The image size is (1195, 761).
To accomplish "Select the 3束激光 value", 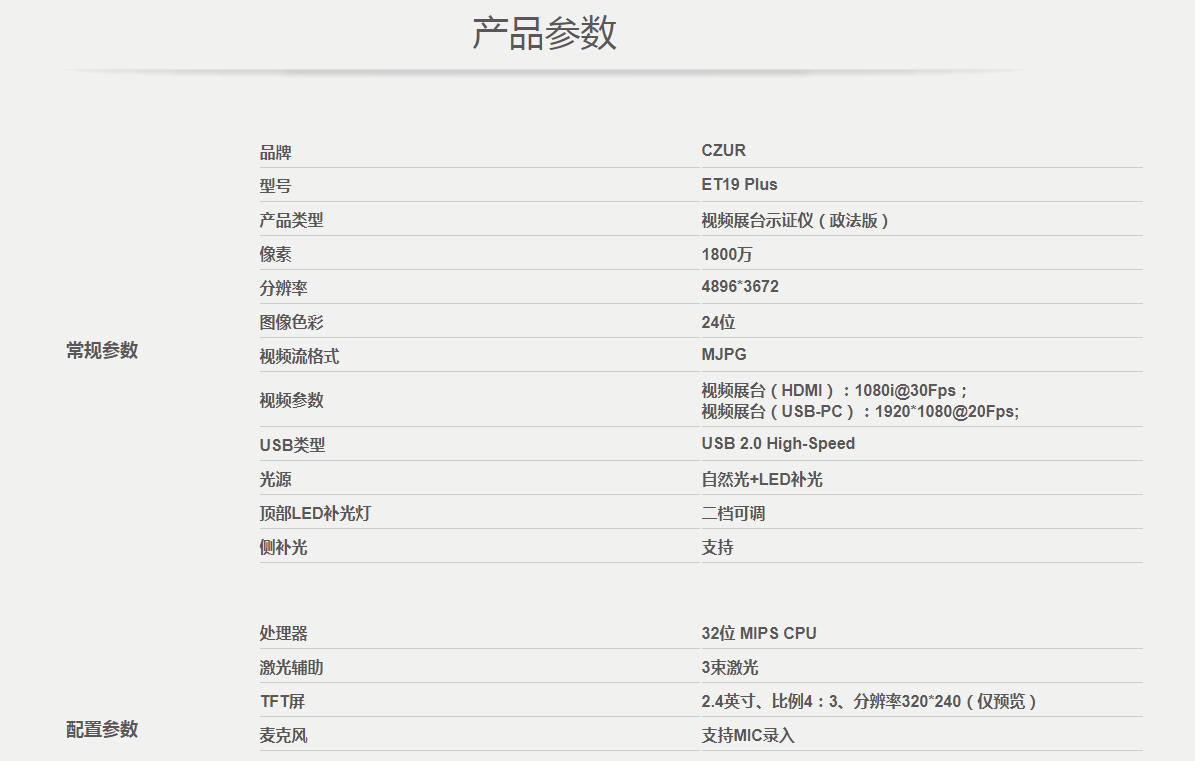I will coord(729,667).
